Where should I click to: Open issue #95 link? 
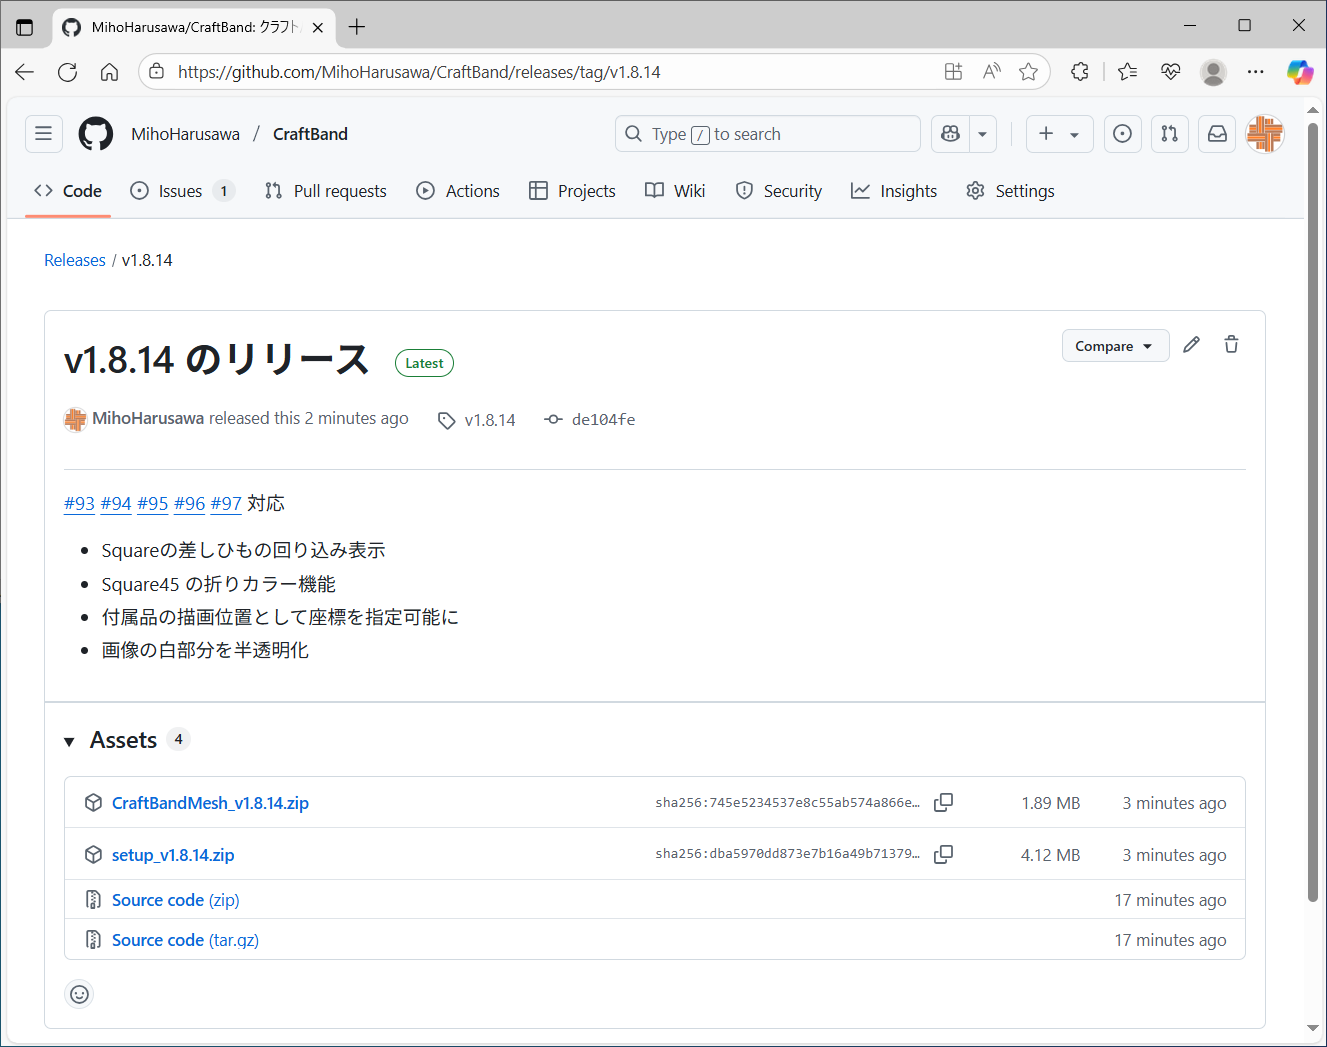[x=153, y=504]
